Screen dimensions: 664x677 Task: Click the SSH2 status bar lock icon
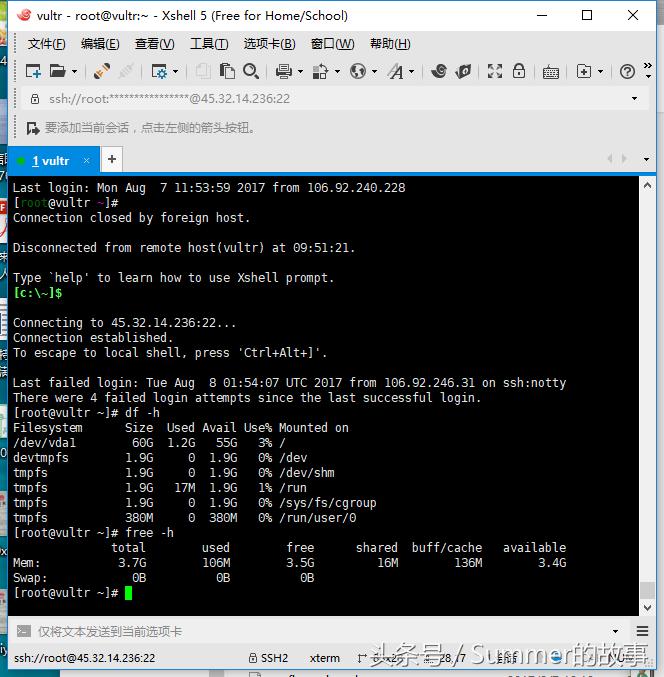(x=253, y=658)
